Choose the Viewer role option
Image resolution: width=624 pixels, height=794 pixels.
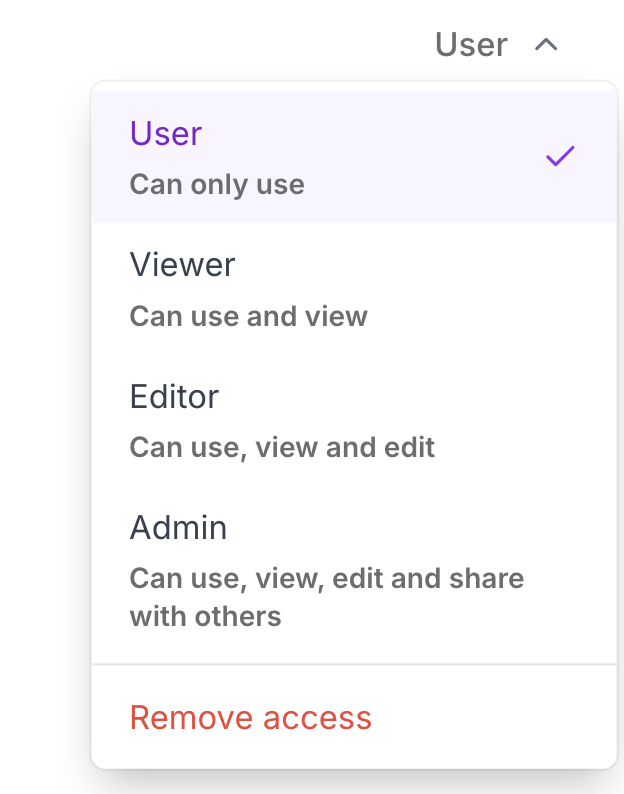tap(354, 289)
